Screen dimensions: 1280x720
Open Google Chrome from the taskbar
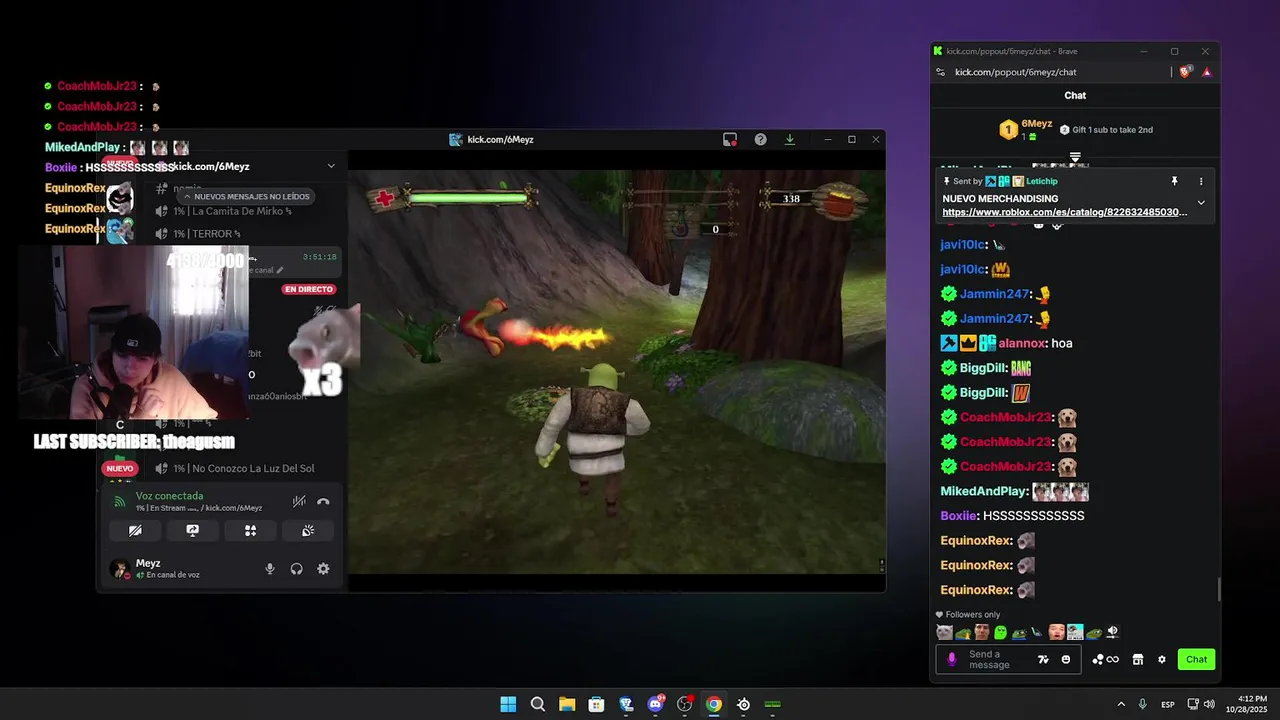click(x=714, y=704)
